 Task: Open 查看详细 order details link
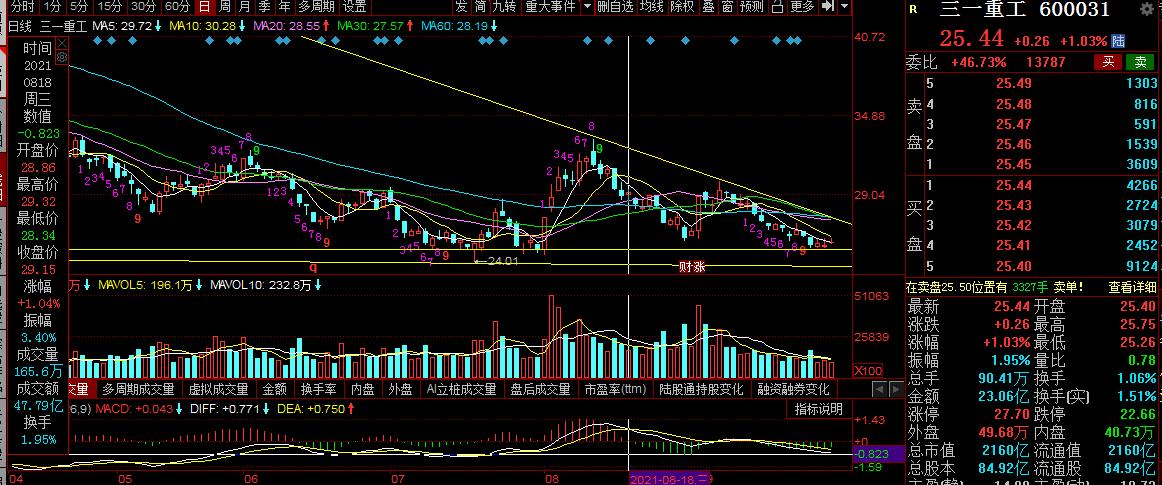[x=1132, y=287]
